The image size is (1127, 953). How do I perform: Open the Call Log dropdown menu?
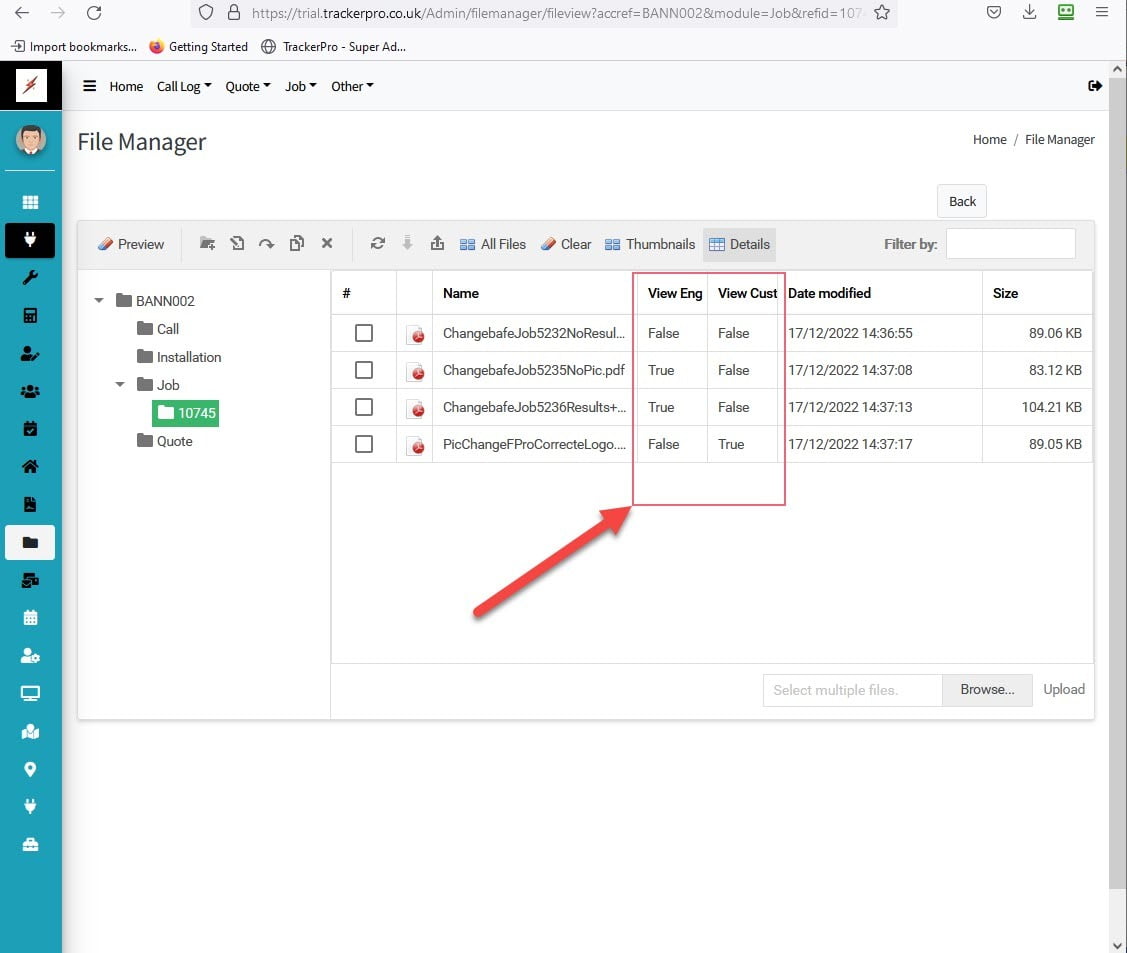pyautogui.click(x=184, y=86)
